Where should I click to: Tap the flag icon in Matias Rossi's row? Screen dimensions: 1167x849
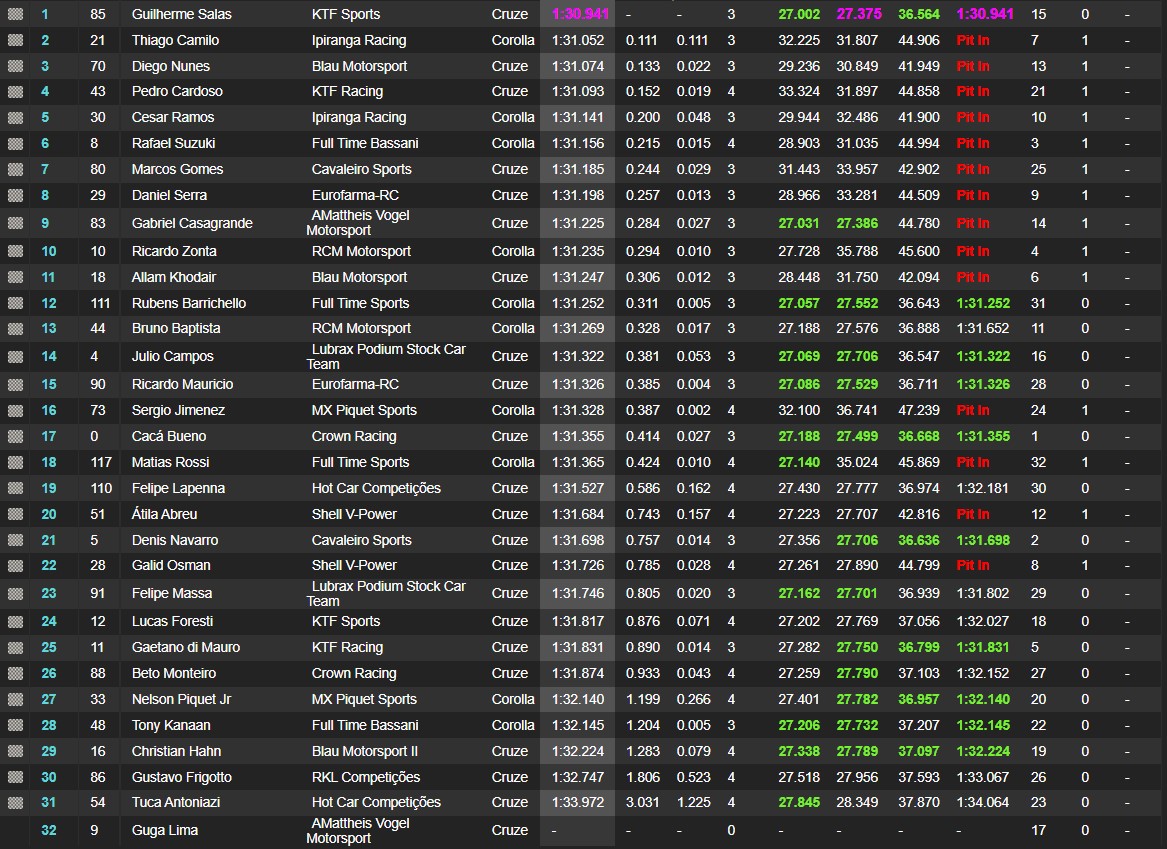click(x=15, y=462)
